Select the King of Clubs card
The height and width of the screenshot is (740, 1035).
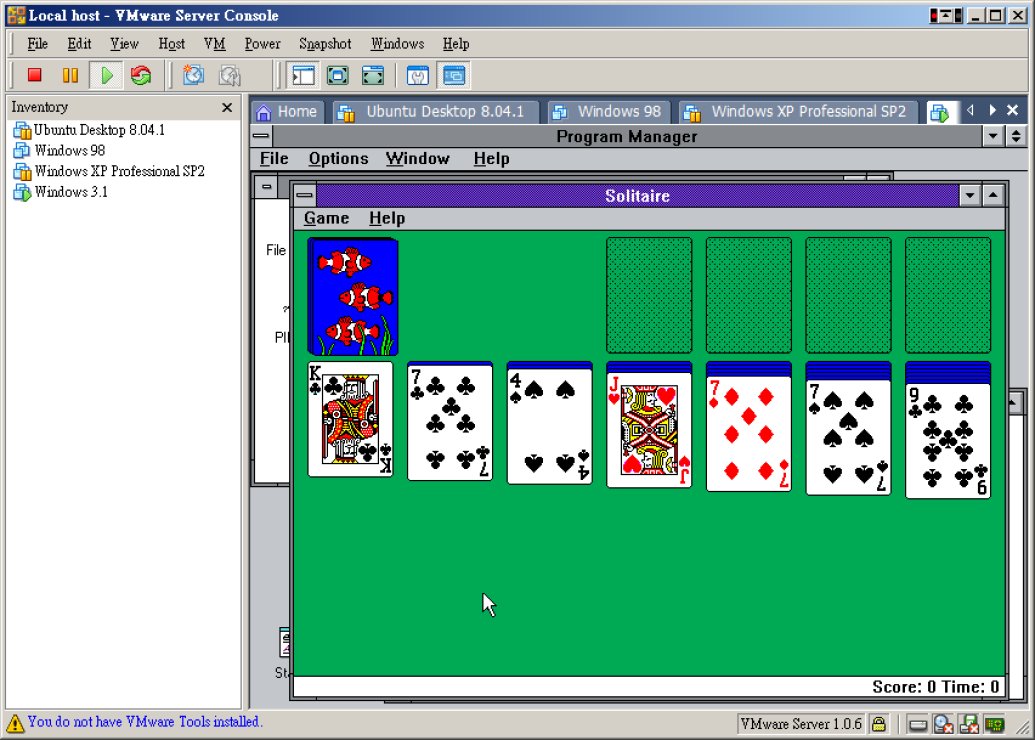point(349,420)
